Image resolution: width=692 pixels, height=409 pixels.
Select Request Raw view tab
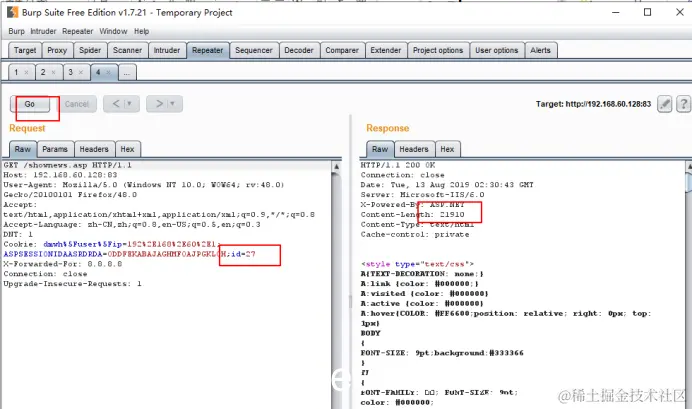pyautogui.click(x=23, y=149)
